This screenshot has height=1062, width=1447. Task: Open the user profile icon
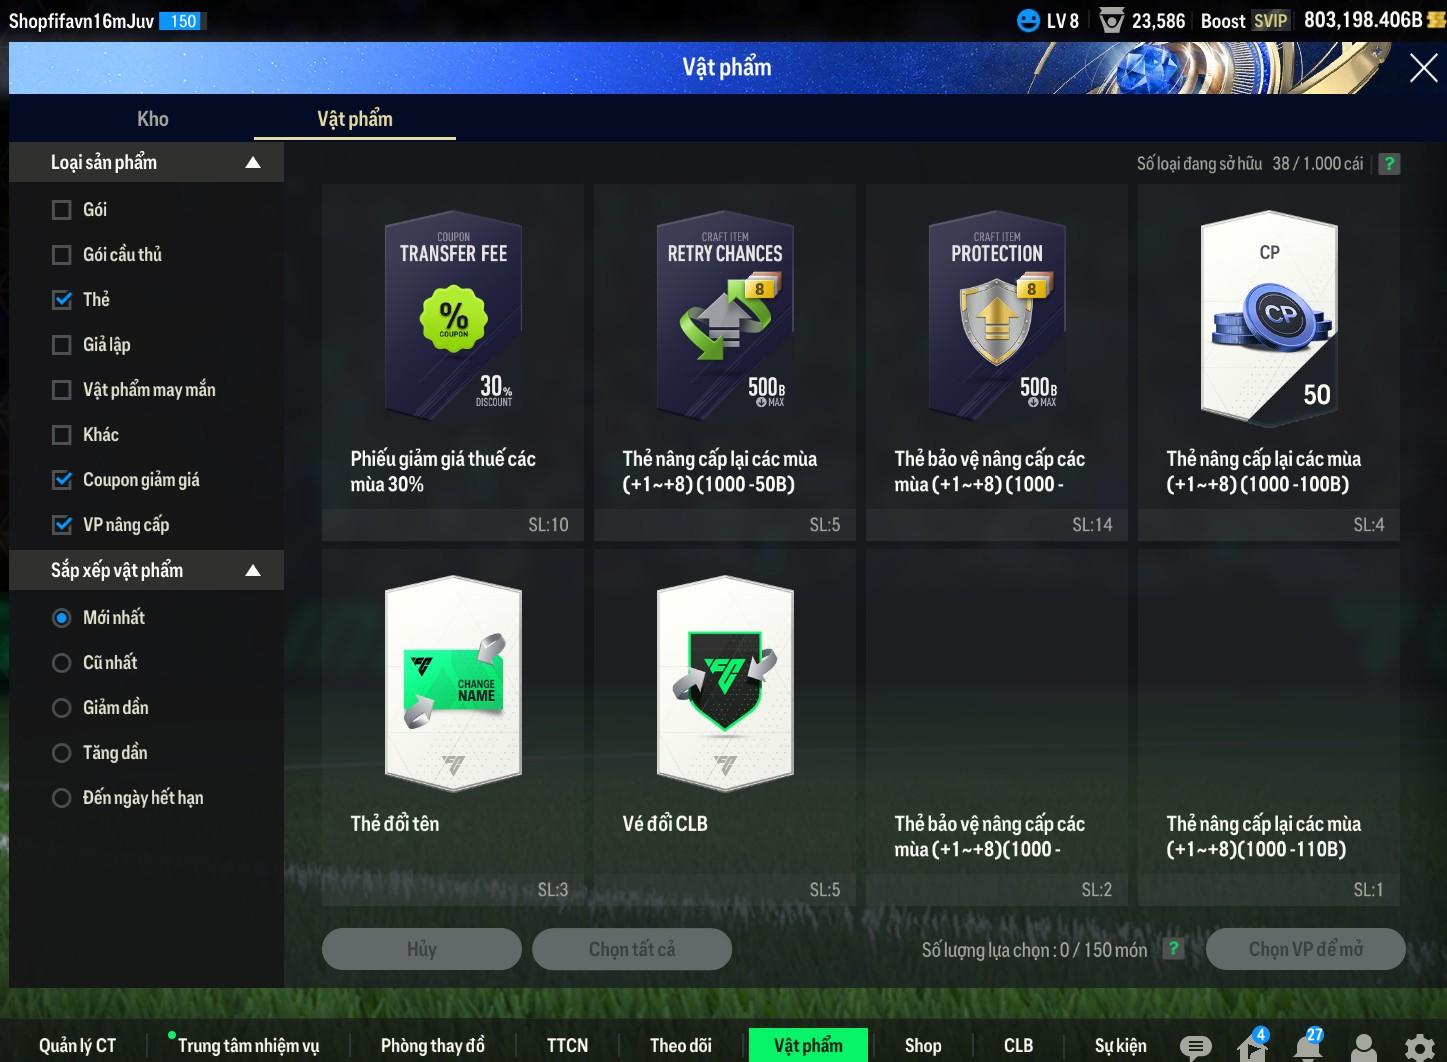click(x=1363, y=1046)
